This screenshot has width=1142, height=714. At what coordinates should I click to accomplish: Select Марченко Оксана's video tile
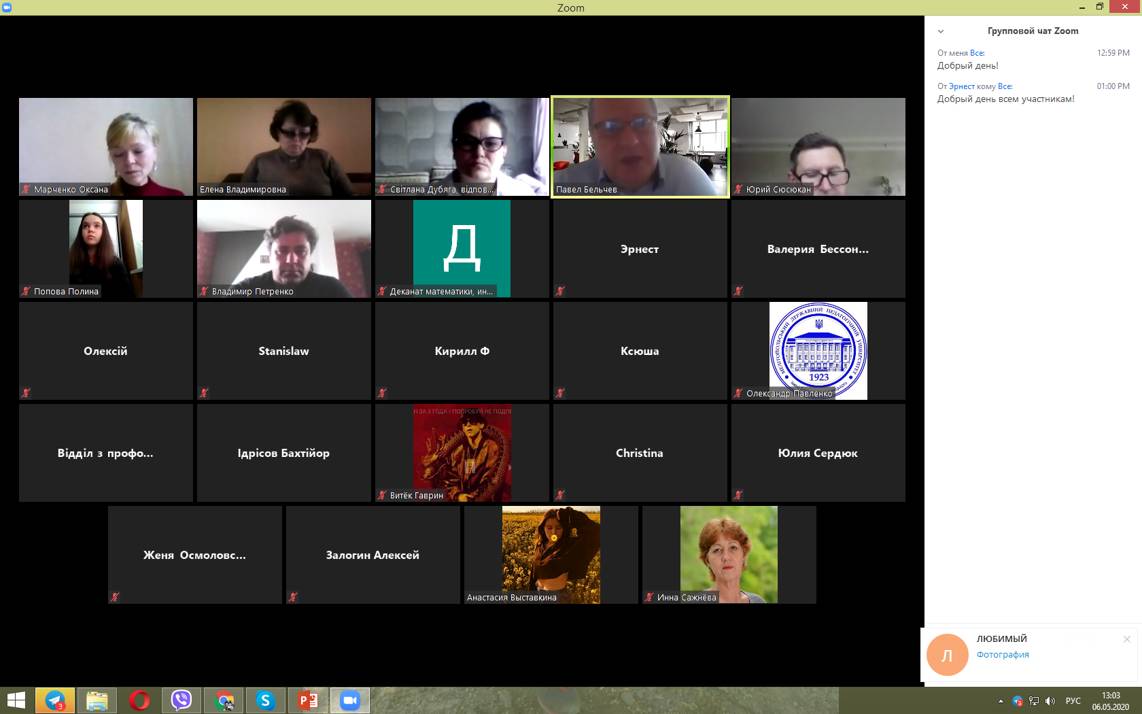coord(106,146)
